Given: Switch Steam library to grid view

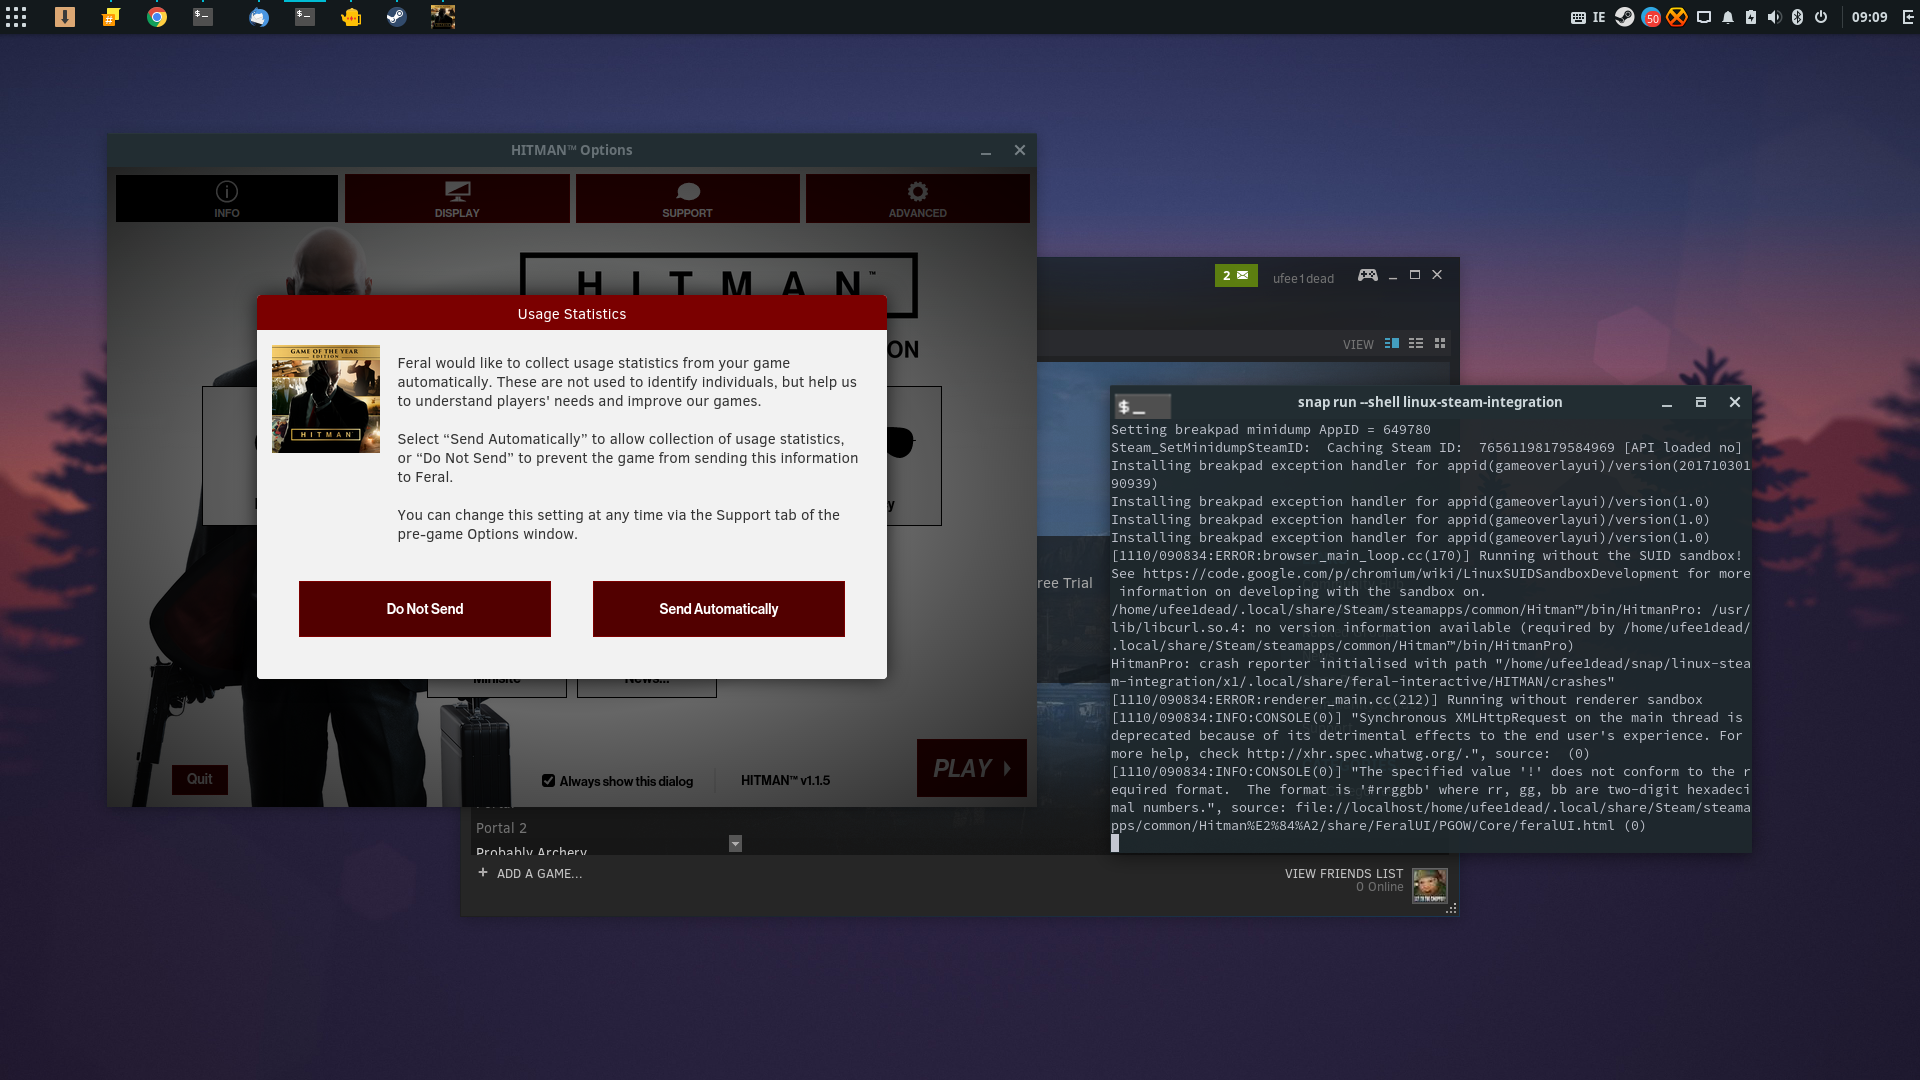Looking at the screenshot, I should (x=1440, y=343).
